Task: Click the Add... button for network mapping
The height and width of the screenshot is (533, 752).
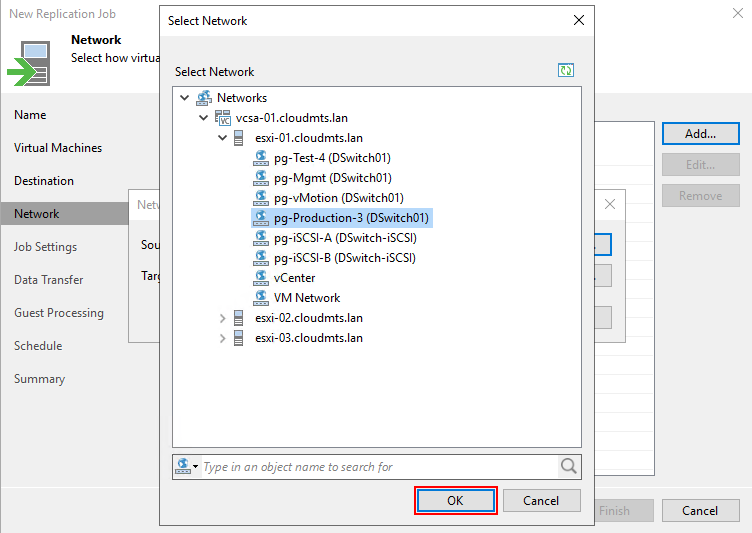Action: point(700,134)
